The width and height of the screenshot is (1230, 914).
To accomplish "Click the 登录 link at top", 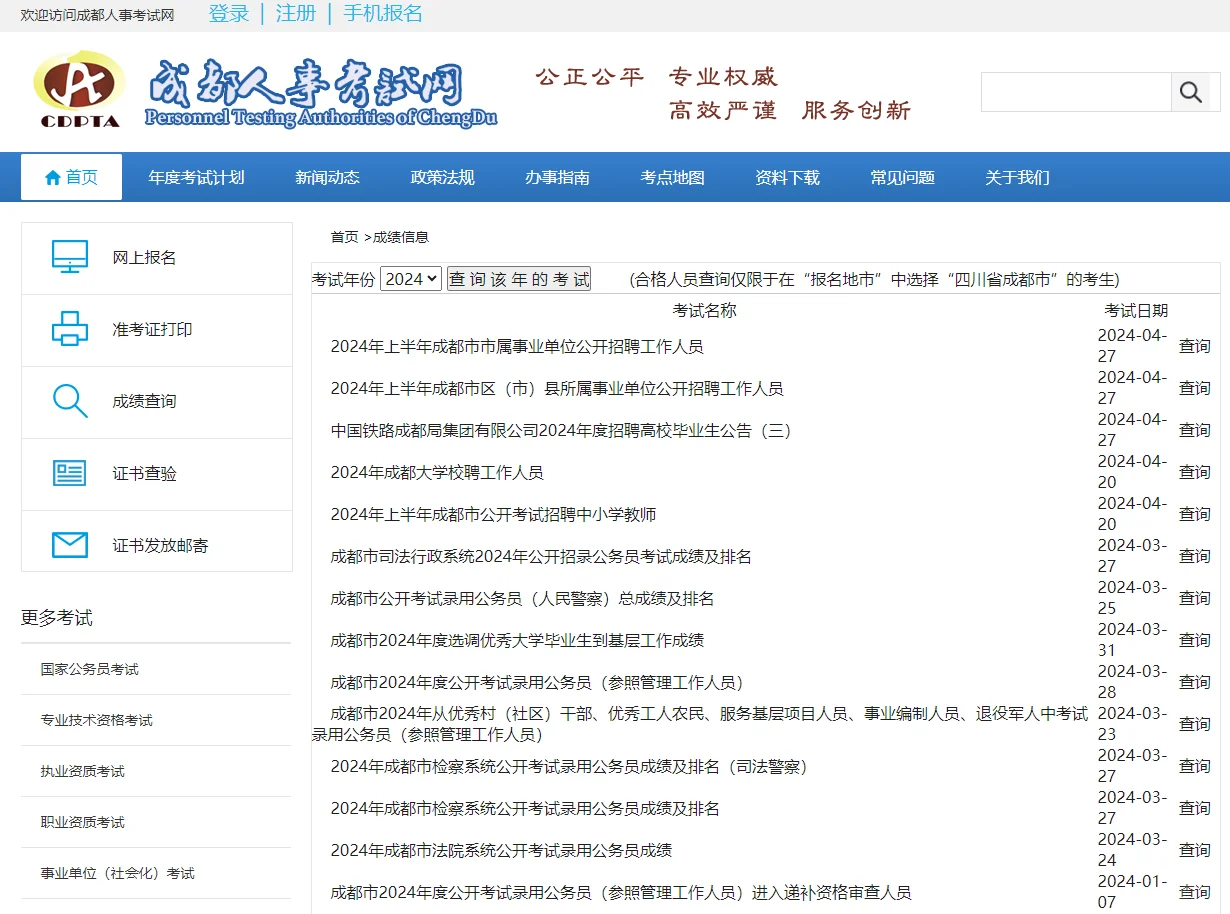I will coord(229,13).
